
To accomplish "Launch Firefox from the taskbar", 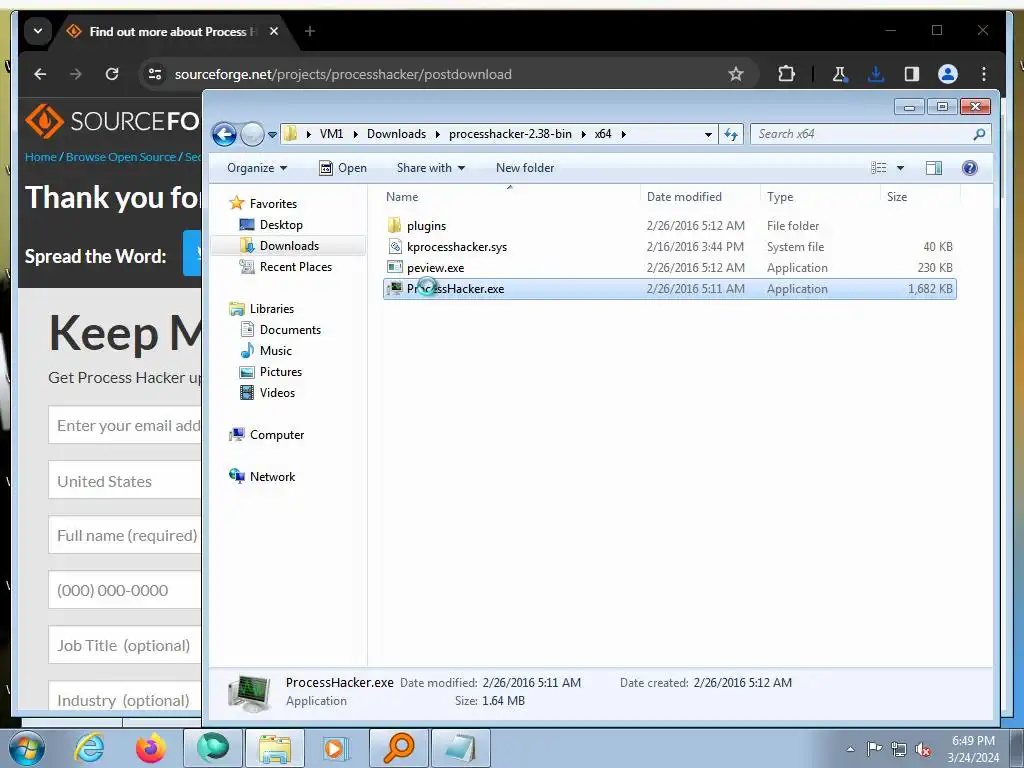I will pos(151,748).
